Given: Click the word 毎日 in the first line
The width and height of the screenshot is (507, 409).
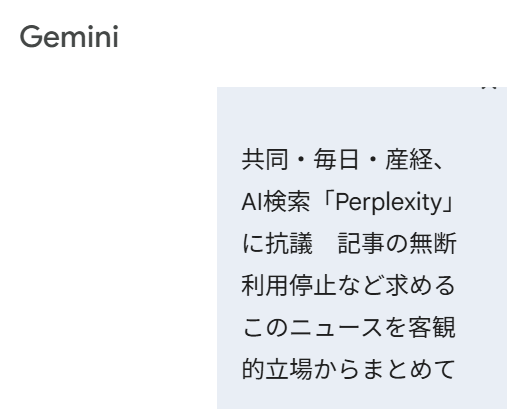Looking at the screenshot, I should [x=336, y=160].
